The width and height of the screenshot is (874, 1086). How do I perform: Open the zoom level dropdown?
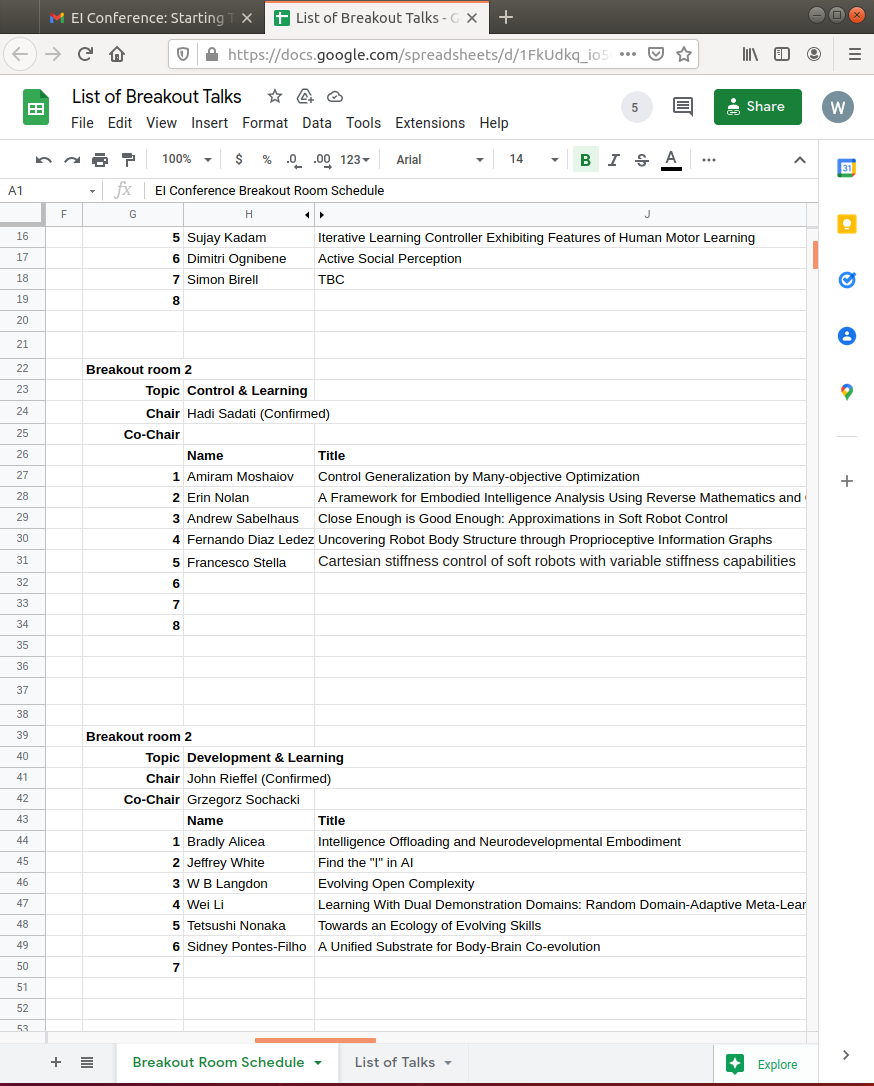(187, 160)
